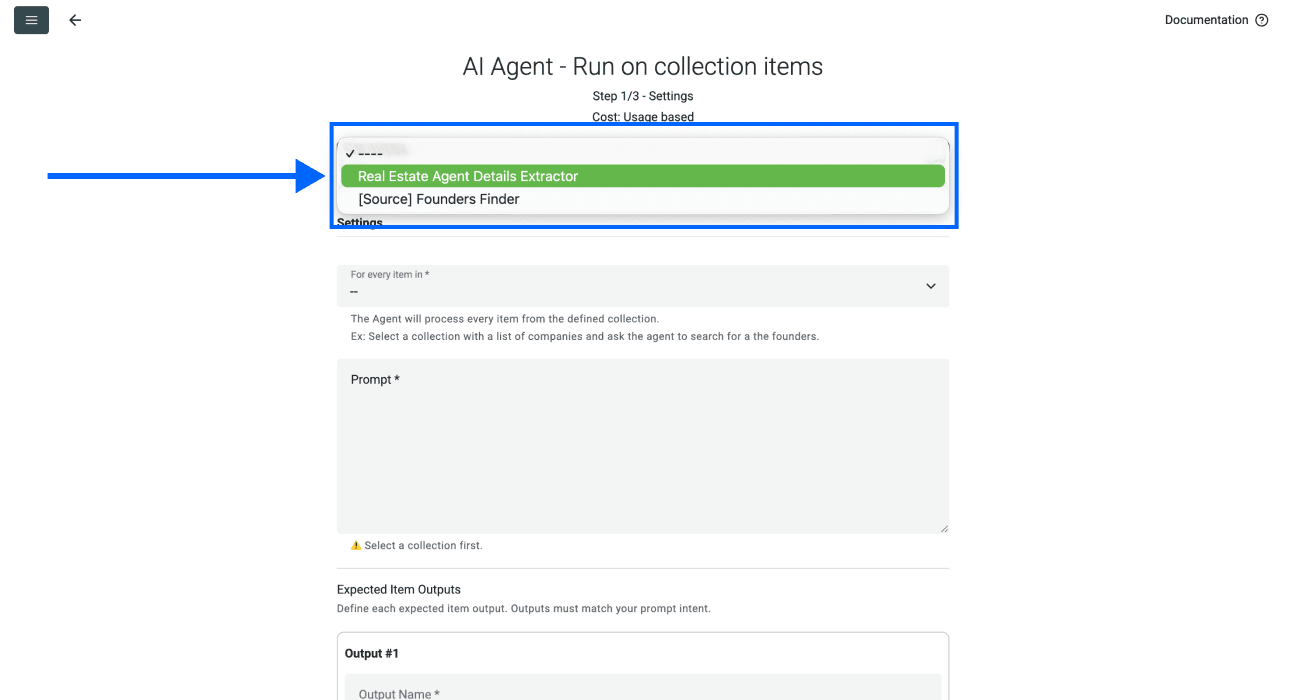The image size is (1290, 700).
Task: Click the 'Expected Item Outputs' heading
Action: 398,589
